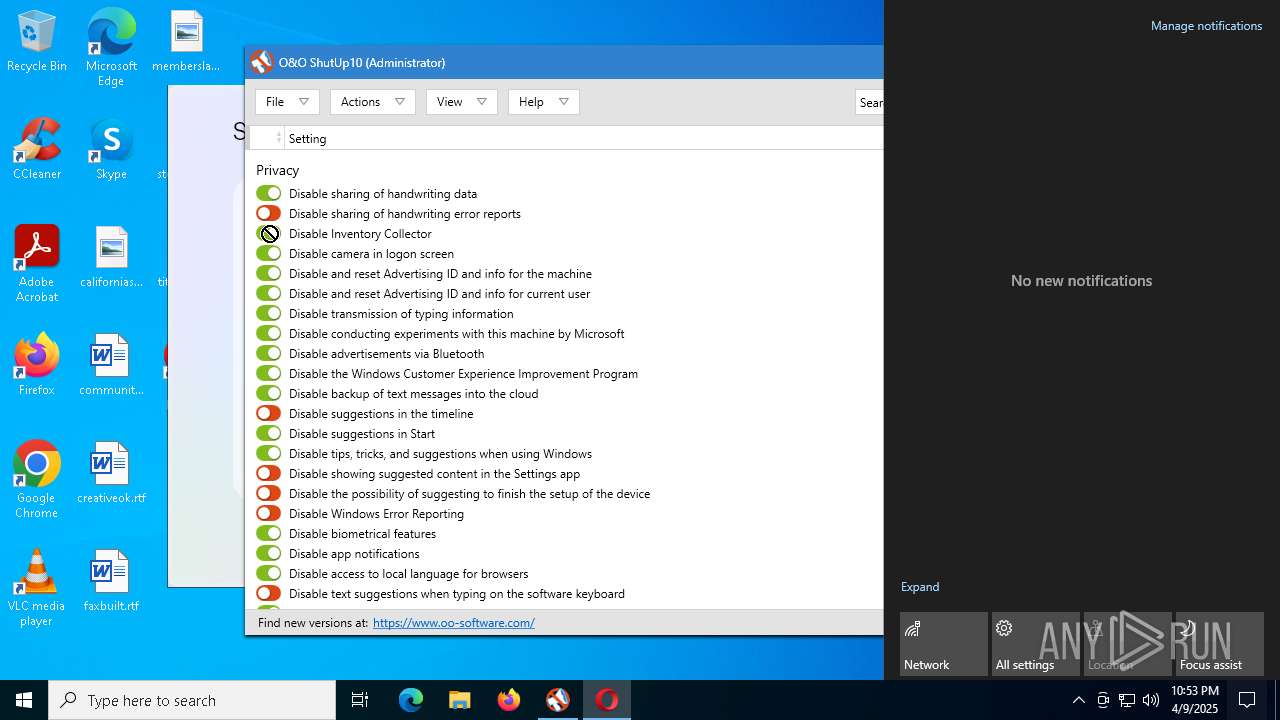Toggle Disable advertisements via Bluetooth
1280x720 pixels.
(268, 353)
